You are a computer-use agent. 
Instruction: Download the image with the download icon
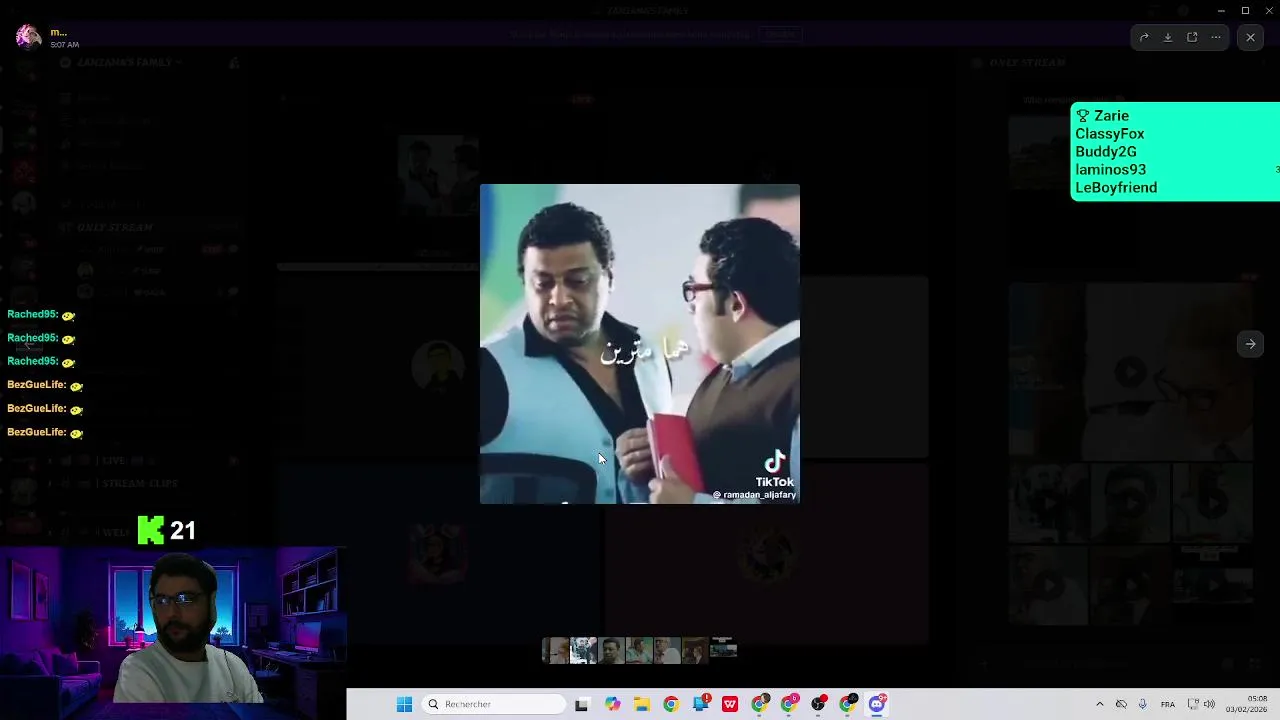click(x=1168, y=37)
